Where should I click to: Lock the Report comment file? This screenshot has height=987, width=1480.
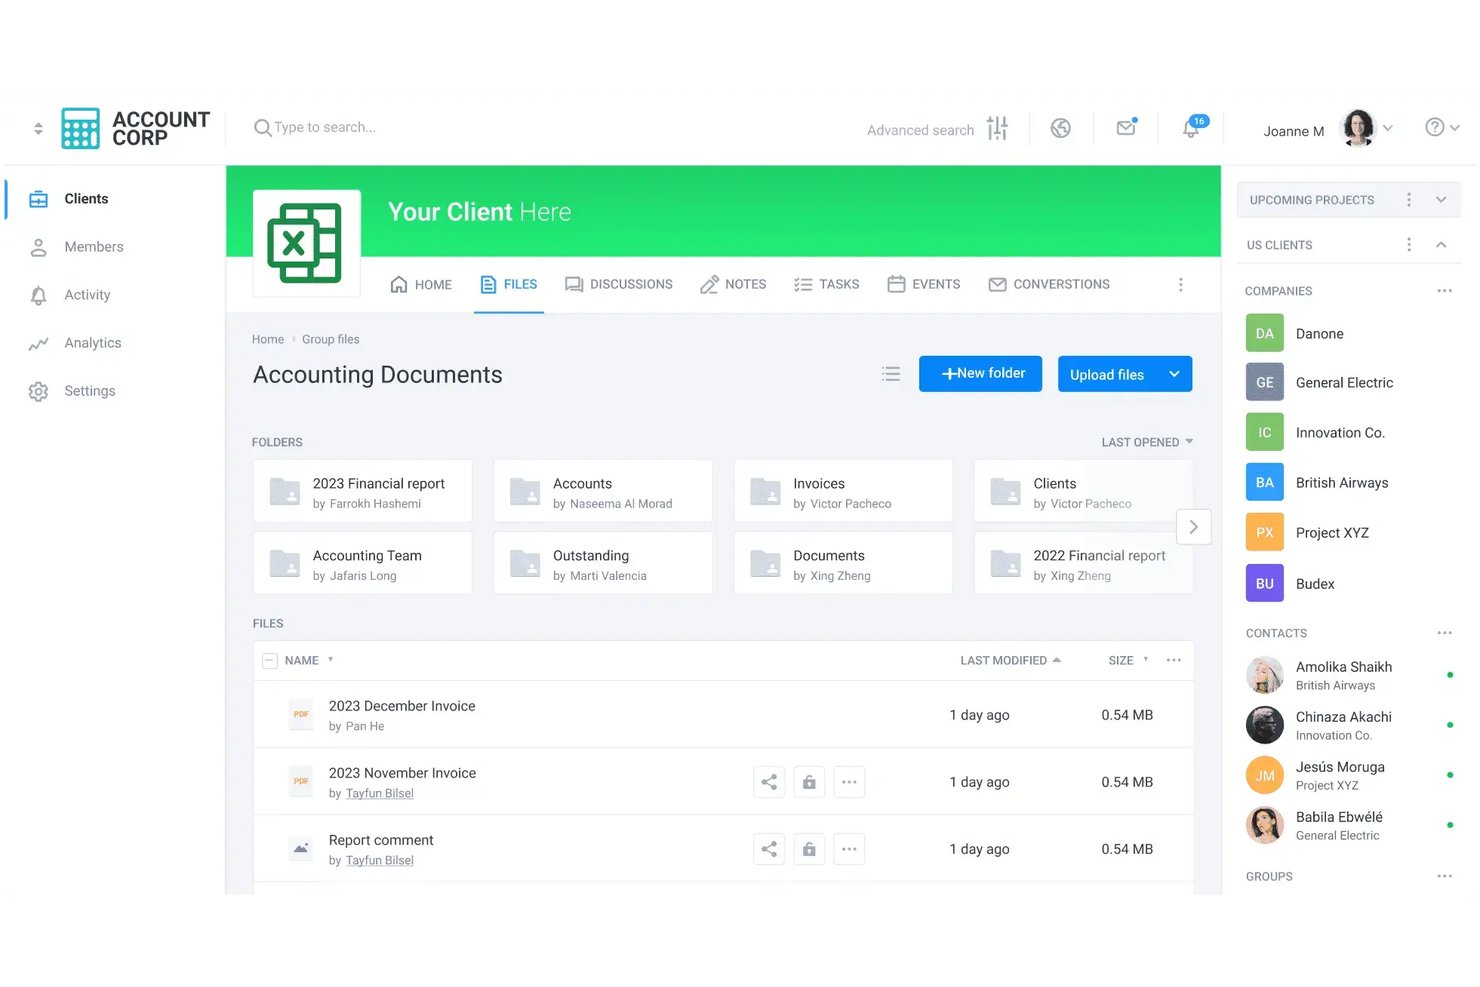(809, 849)
